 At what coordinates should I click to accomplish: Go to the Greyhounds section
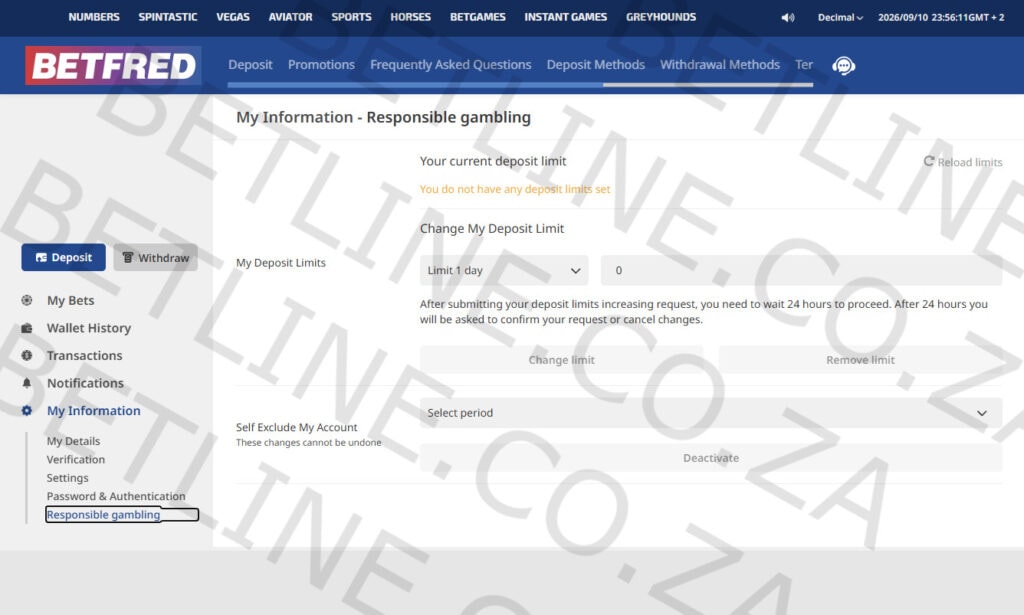coord(661,17)
